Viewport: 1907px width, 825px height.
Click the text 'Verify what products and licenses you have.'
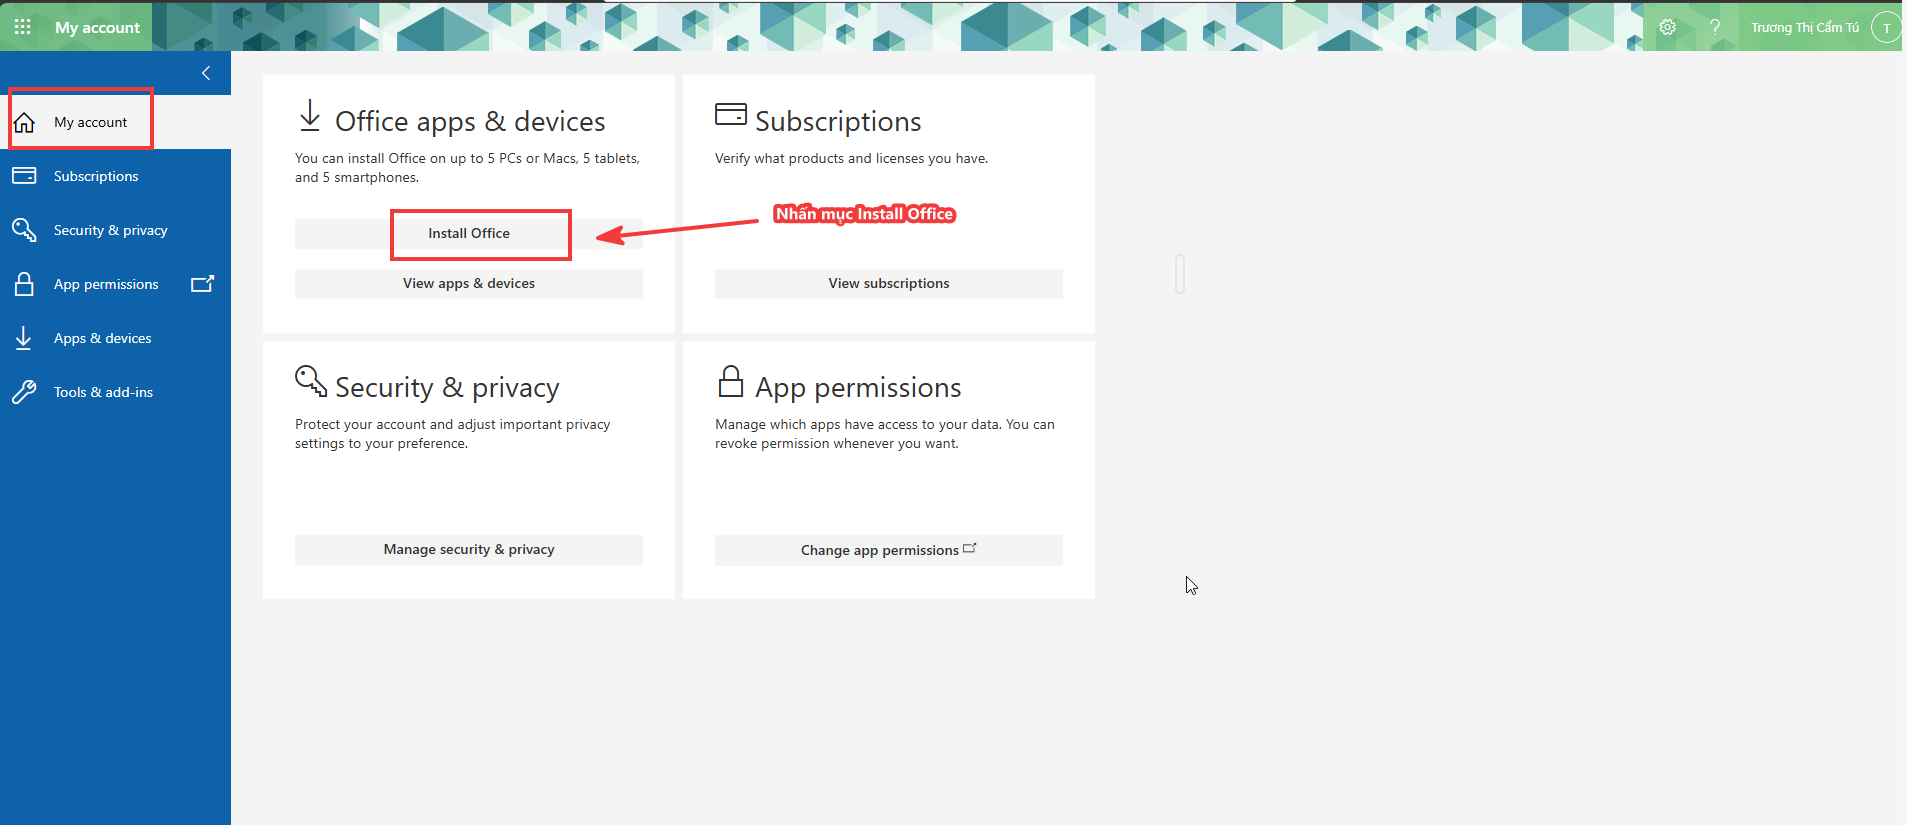coord(851,158)
